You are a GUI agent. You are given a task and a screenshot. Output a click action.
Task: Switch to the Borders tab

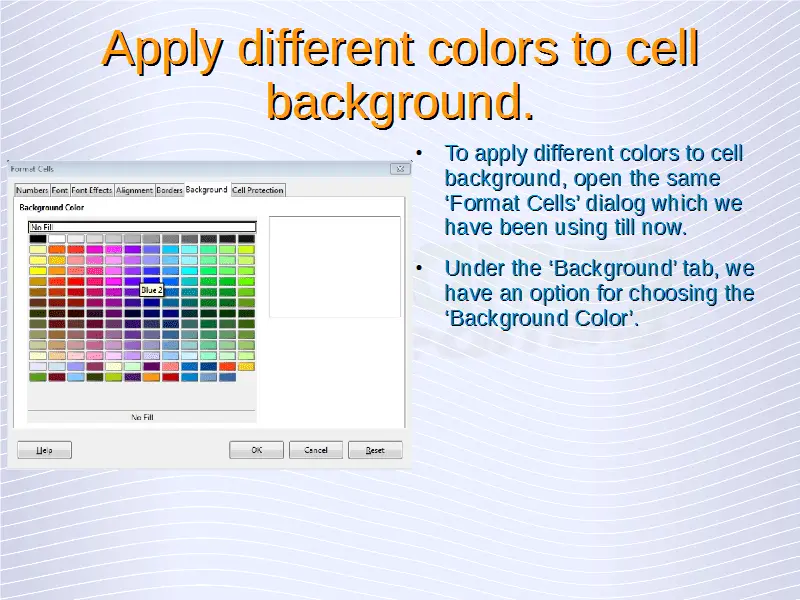[169, 190]
